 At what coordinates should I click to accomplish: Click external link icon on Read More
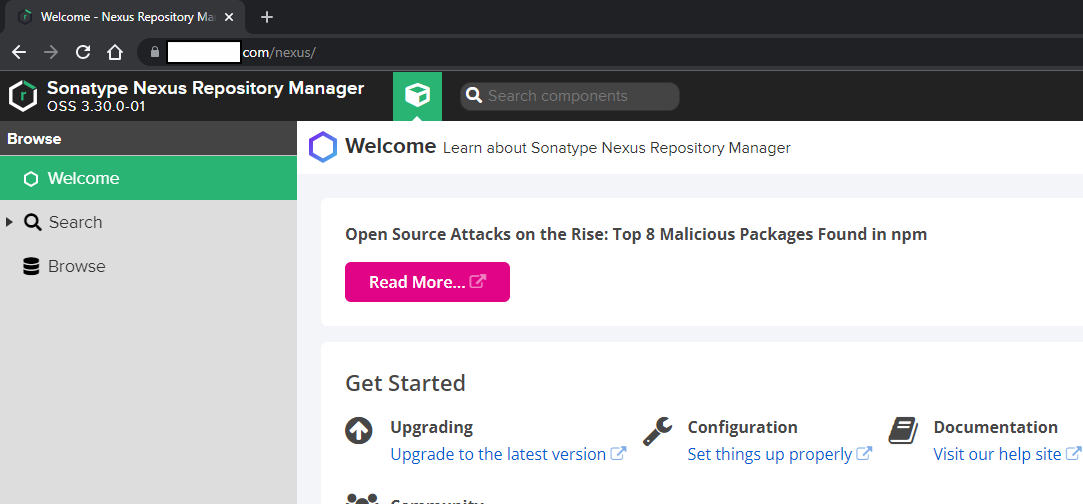(477, 282)
